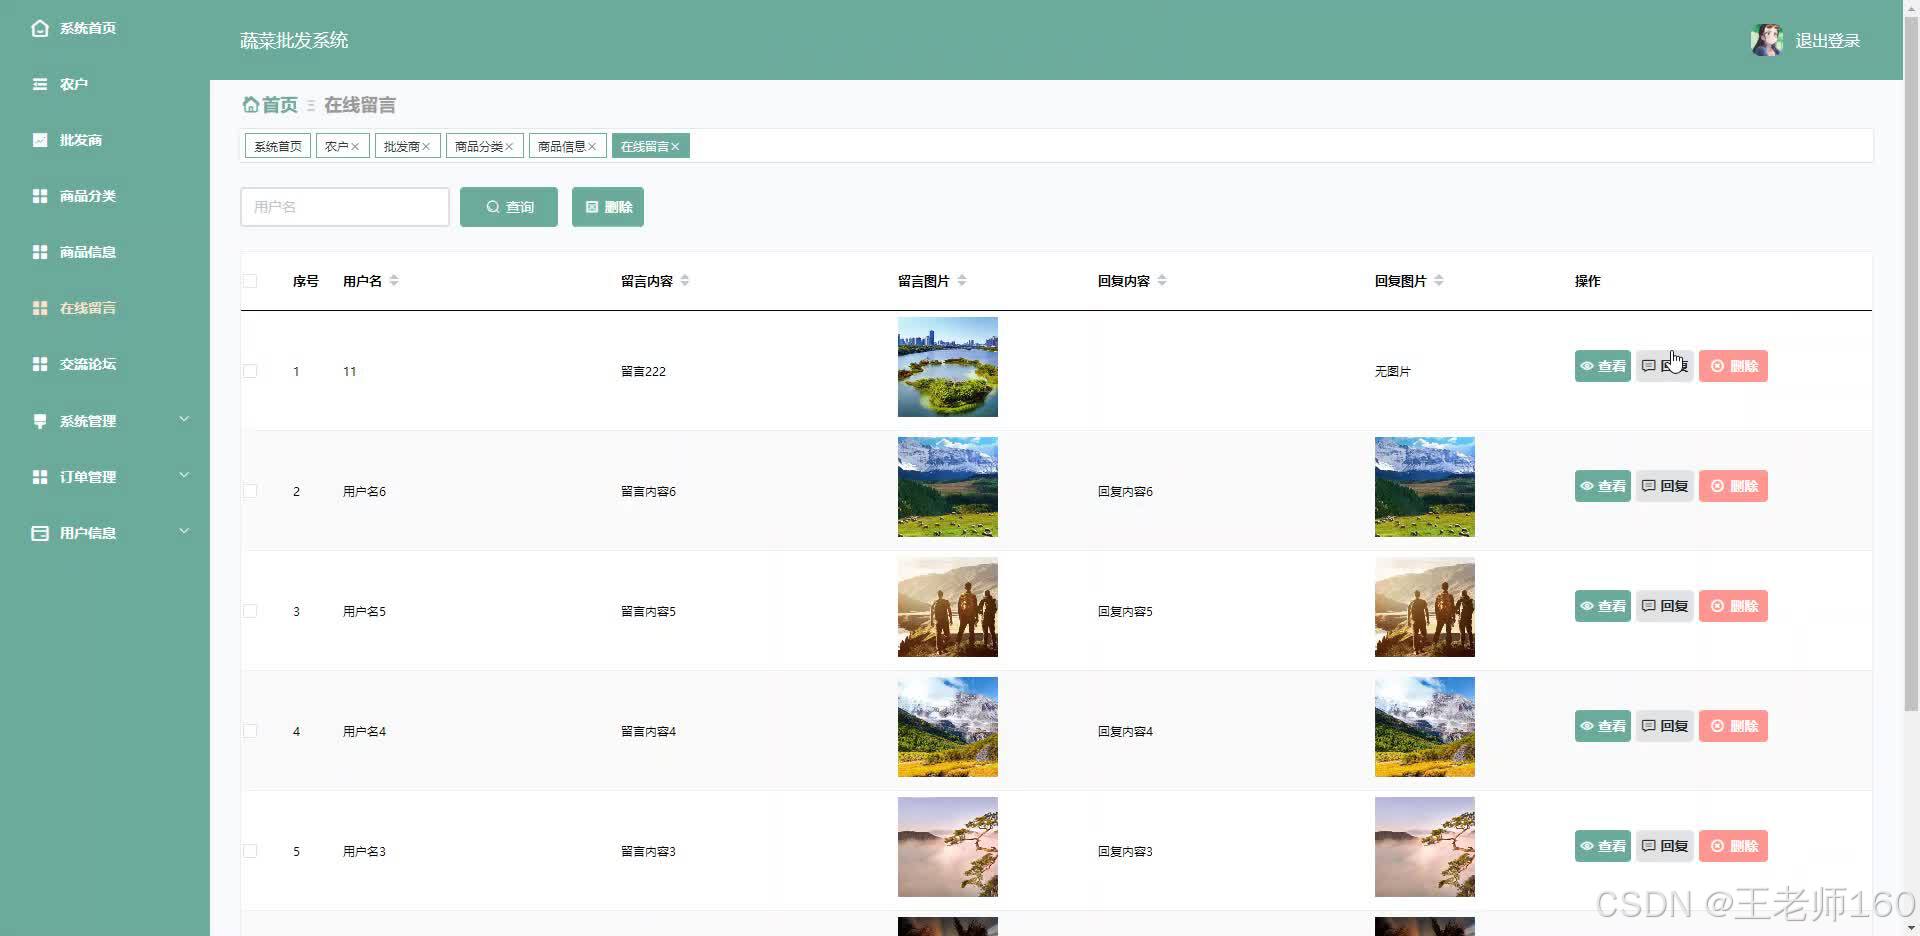Click 删除 for 用户名4 row
1920x936 pixels.
pos(1733,726)
